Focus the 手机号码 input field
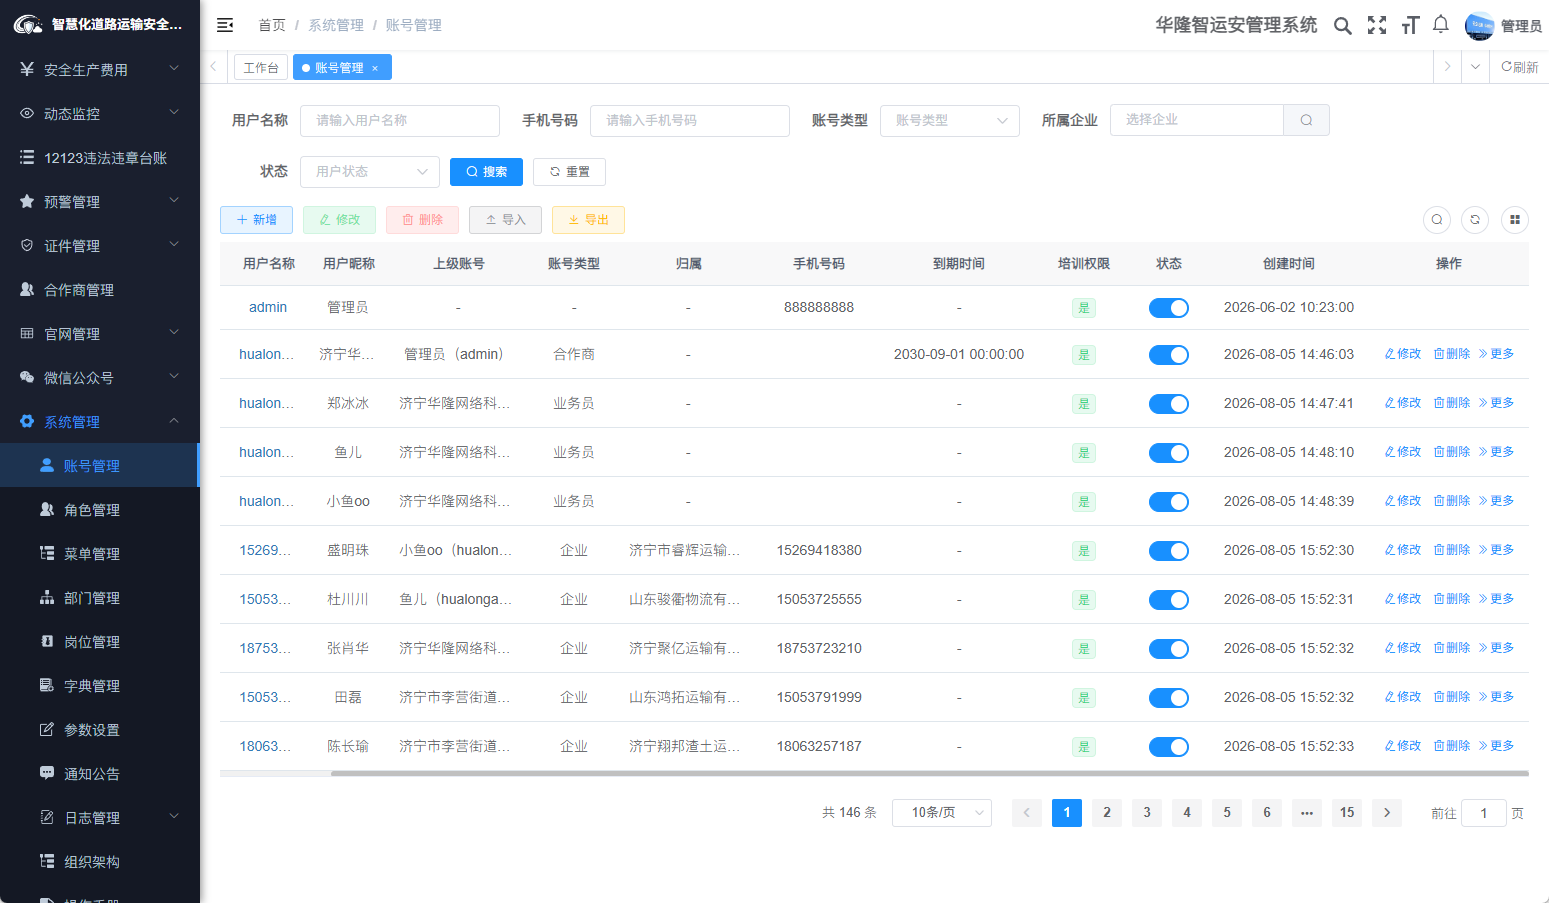1549x903 pixels. point(690,120)
